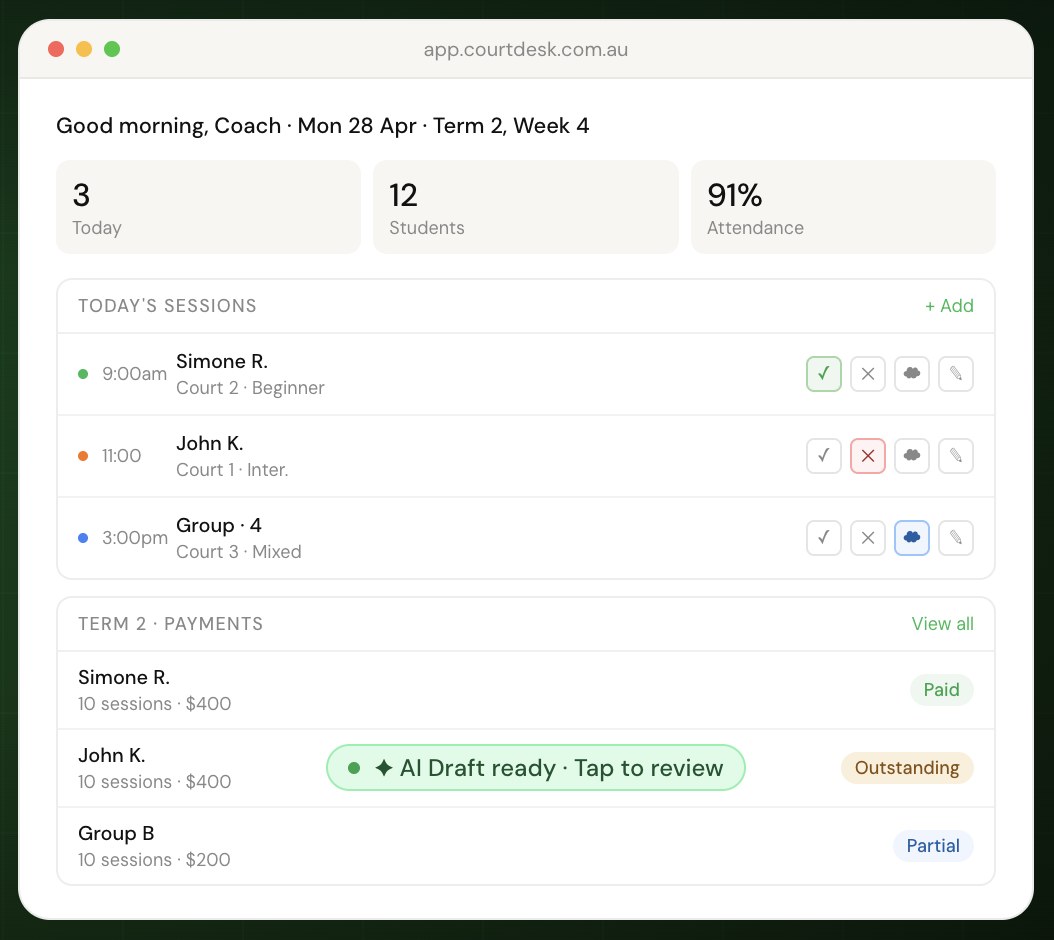Click green status dot for 9:00am session
The width and height of the screenshot is (1054, 940).
click(x=83, y=374)
